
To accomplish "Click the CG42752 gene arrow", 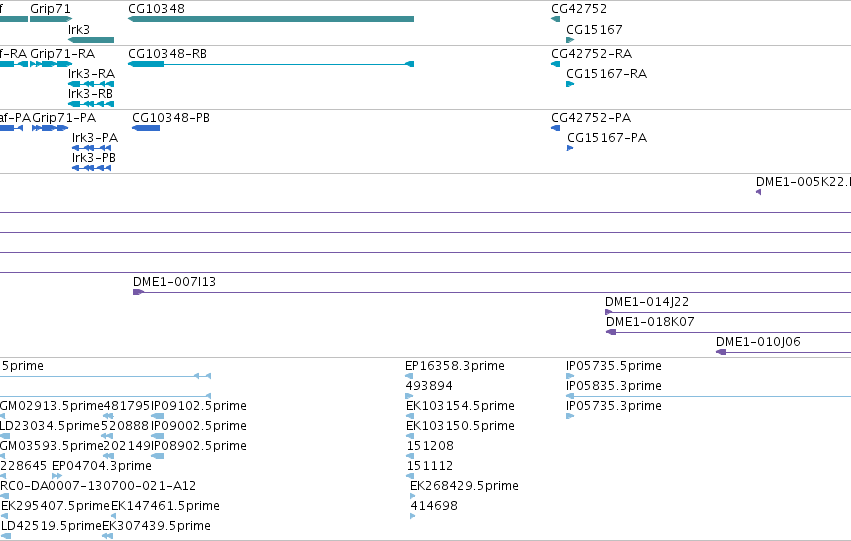I will click(555, 19).
